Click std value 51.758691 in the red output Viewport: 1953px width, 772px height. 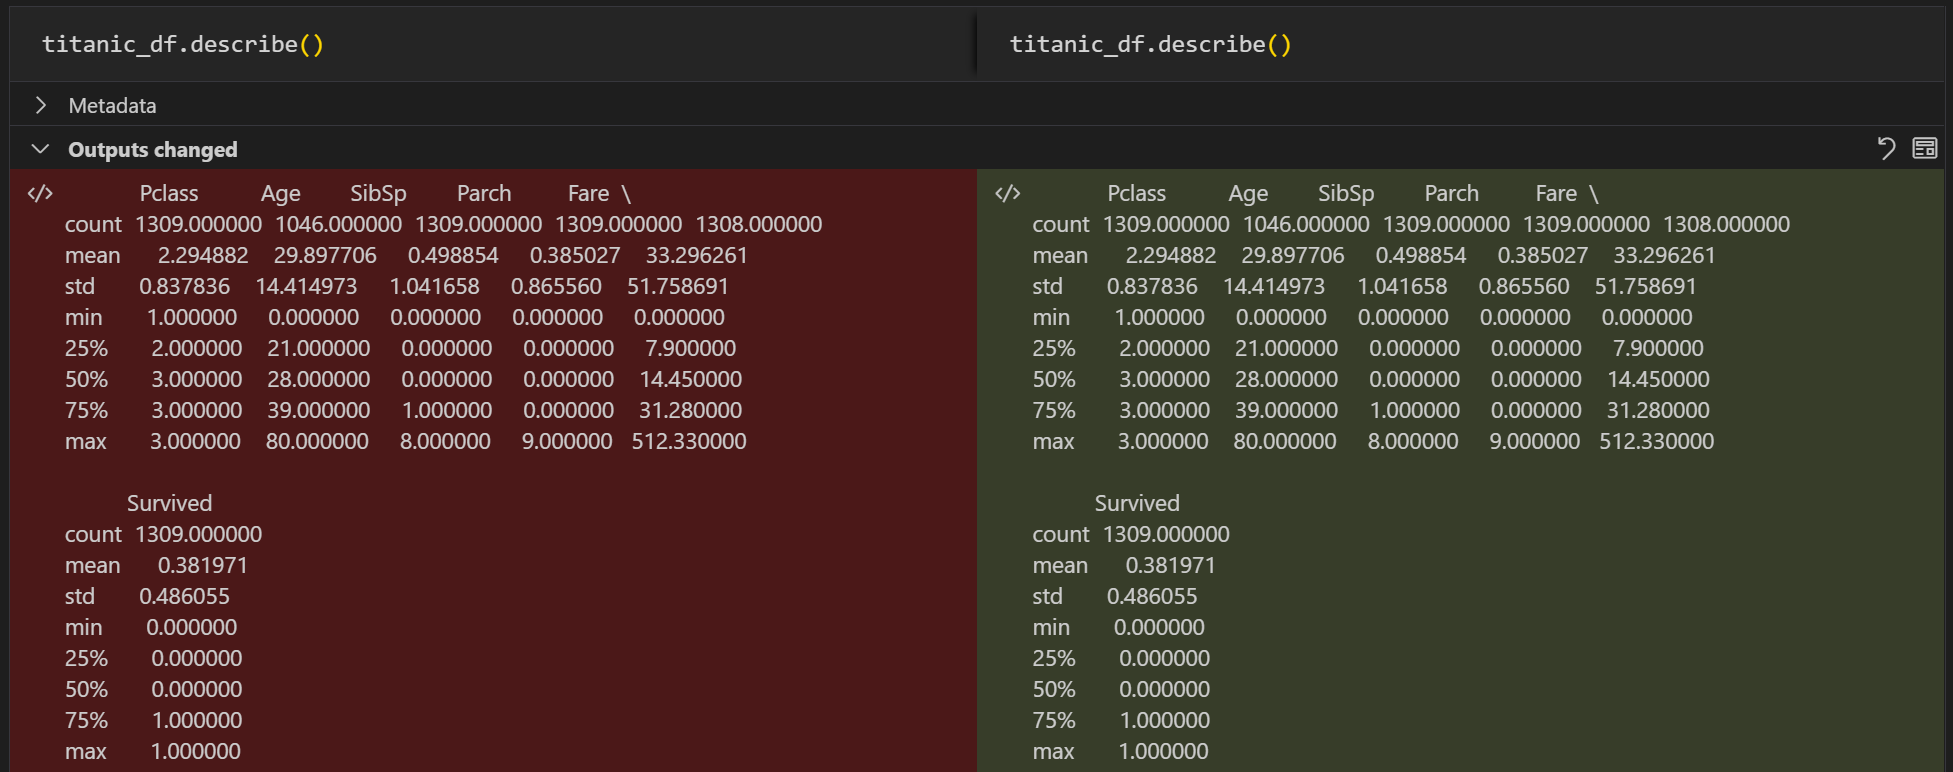click(x=678, y=286)
